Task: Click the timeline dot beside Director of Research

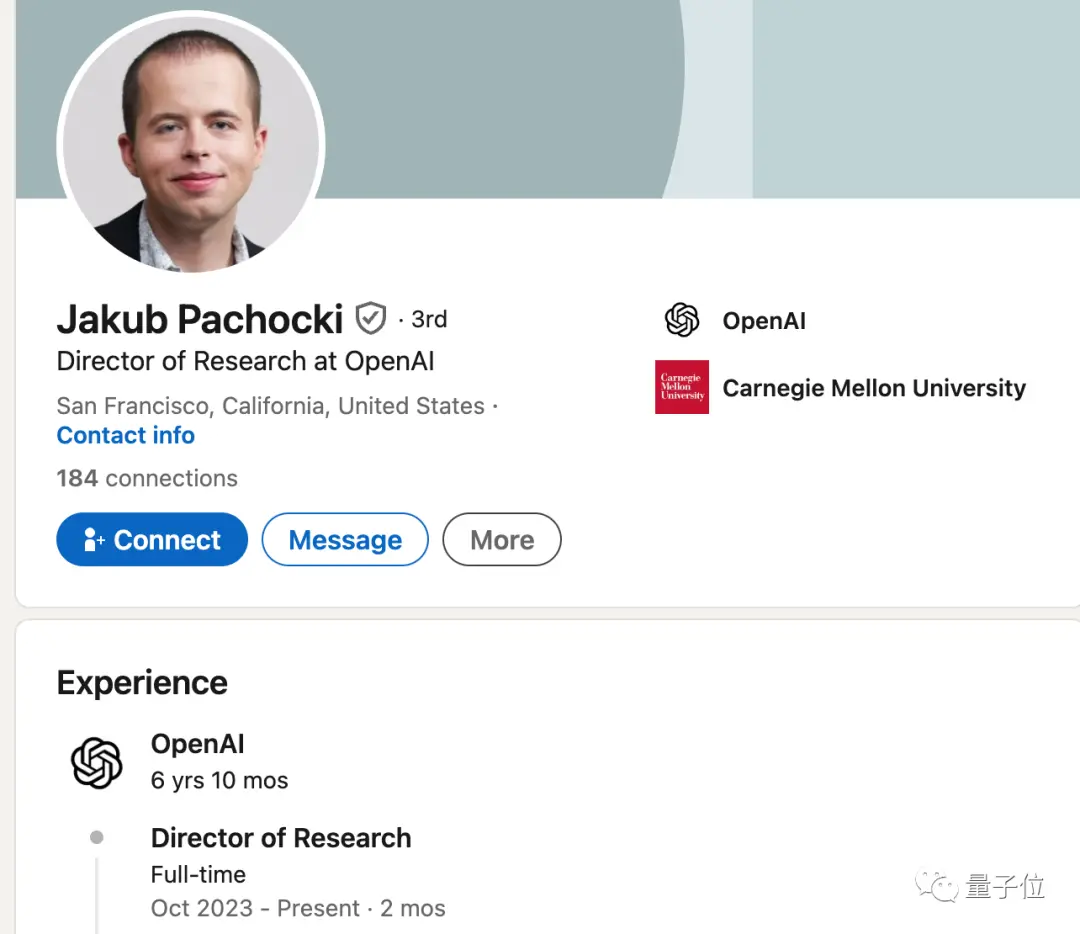Action: click(x=96, y=837)
